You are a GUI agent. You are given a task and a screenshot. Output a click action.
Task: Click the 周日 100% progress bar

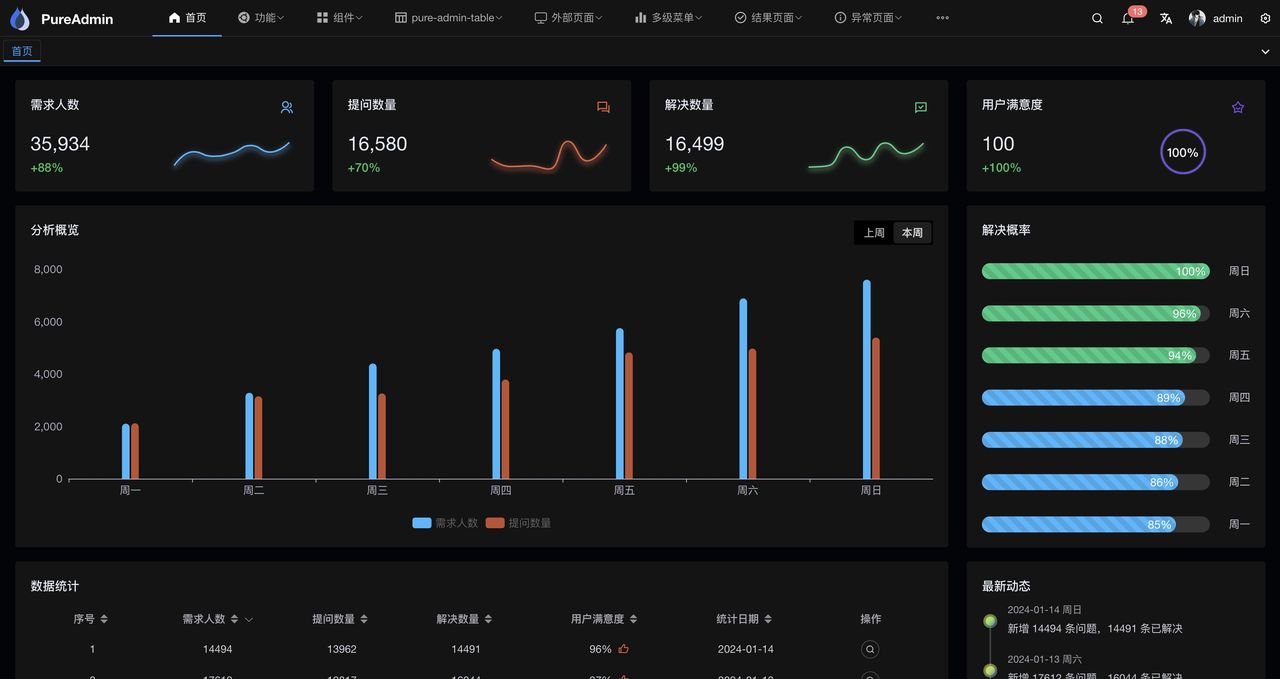click(x=1095, y=270)
